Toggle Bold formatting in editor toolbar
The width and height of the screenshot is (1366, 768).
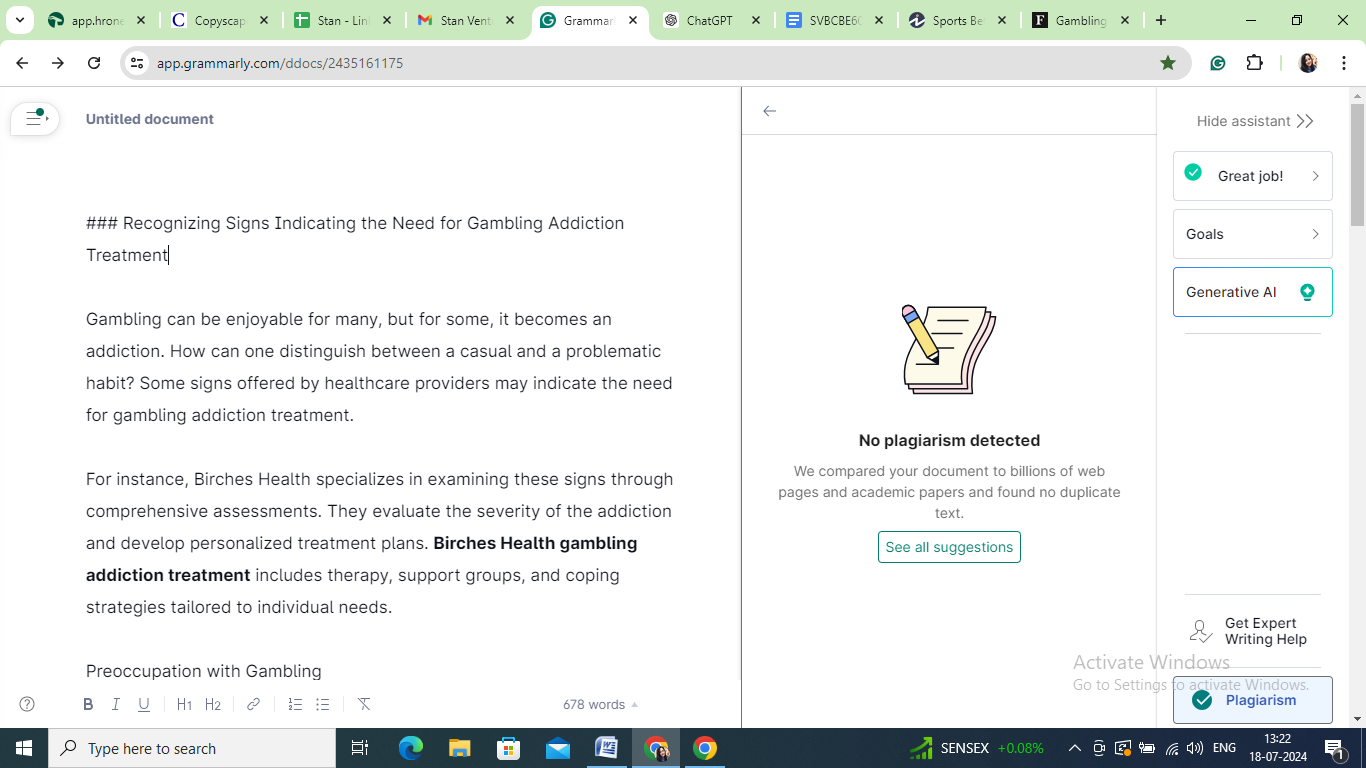click(88, 704)
